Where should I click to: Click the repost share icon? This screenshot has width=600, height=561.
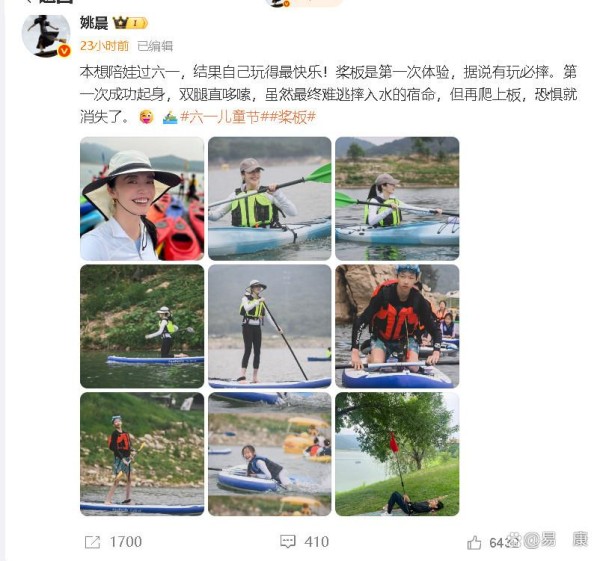pyautogui.click(x=92, y=542)
